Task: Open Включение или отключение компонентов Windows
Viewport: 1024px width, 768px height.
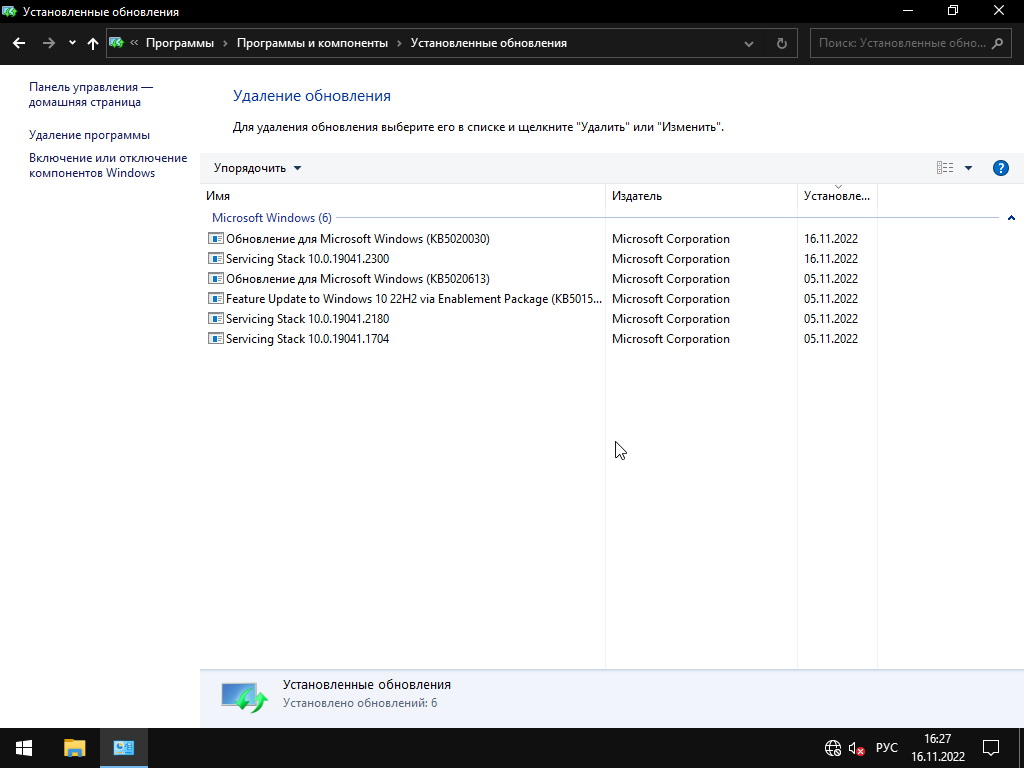Action: [x=107, y=165]
